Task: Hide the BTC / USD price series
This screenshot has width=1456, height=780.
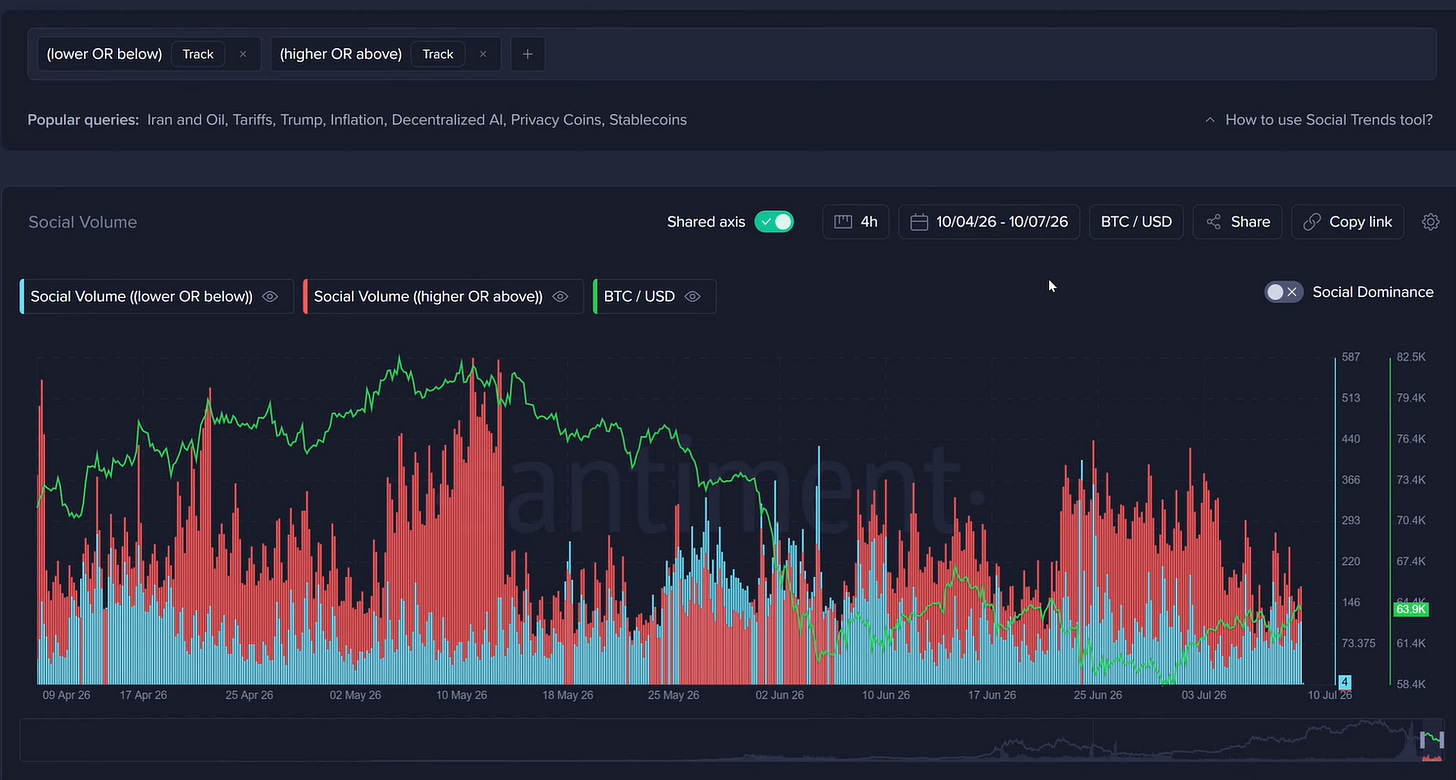Action: tap(693, 297)
